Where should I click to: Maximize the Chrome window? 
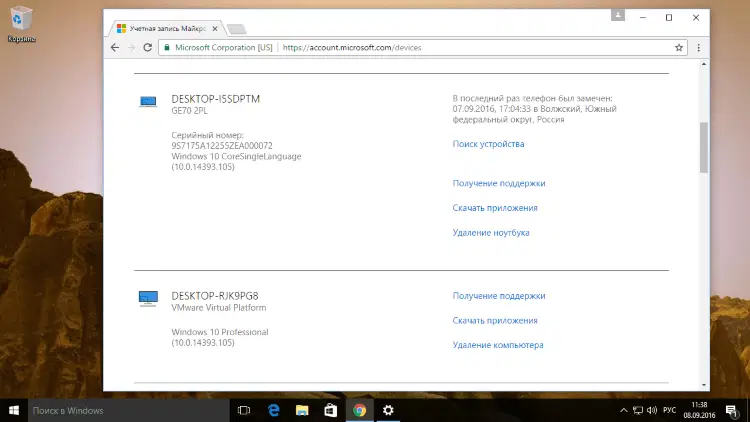point(669,18)
